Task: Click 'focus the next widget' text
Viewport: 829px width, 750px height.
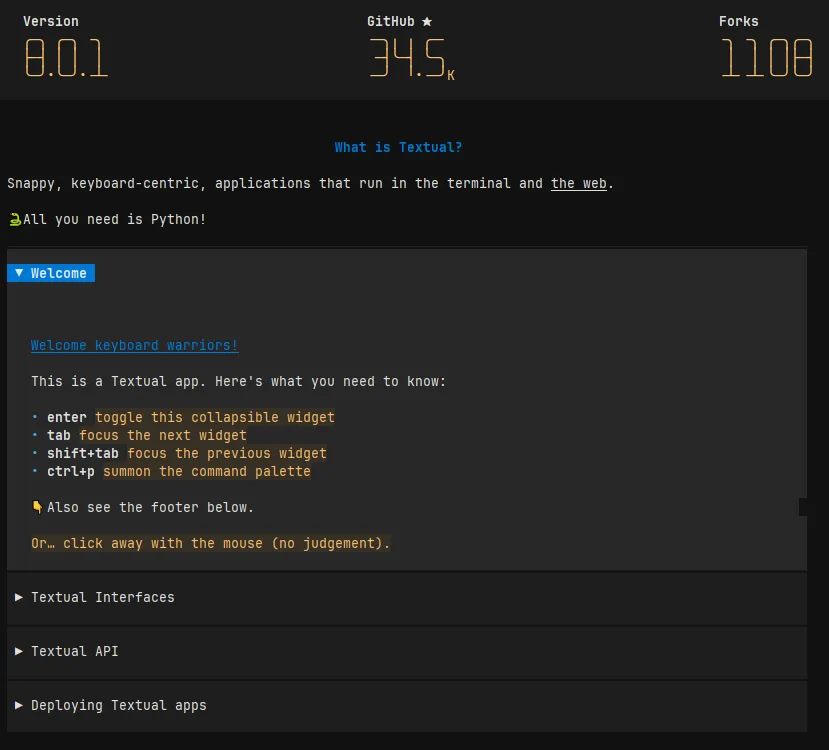Action: tap(163, 436)
